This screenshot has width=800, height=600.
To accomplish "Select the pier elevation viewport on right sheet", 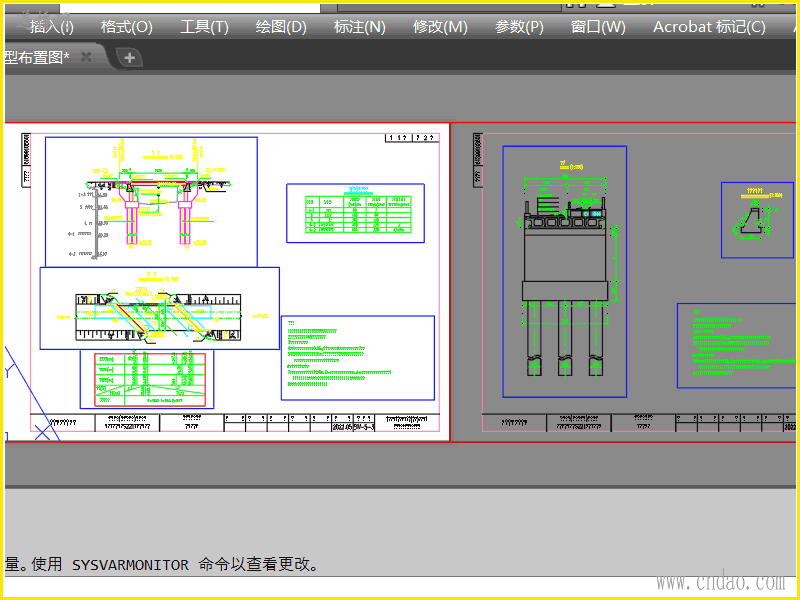I will click(565, 271).
